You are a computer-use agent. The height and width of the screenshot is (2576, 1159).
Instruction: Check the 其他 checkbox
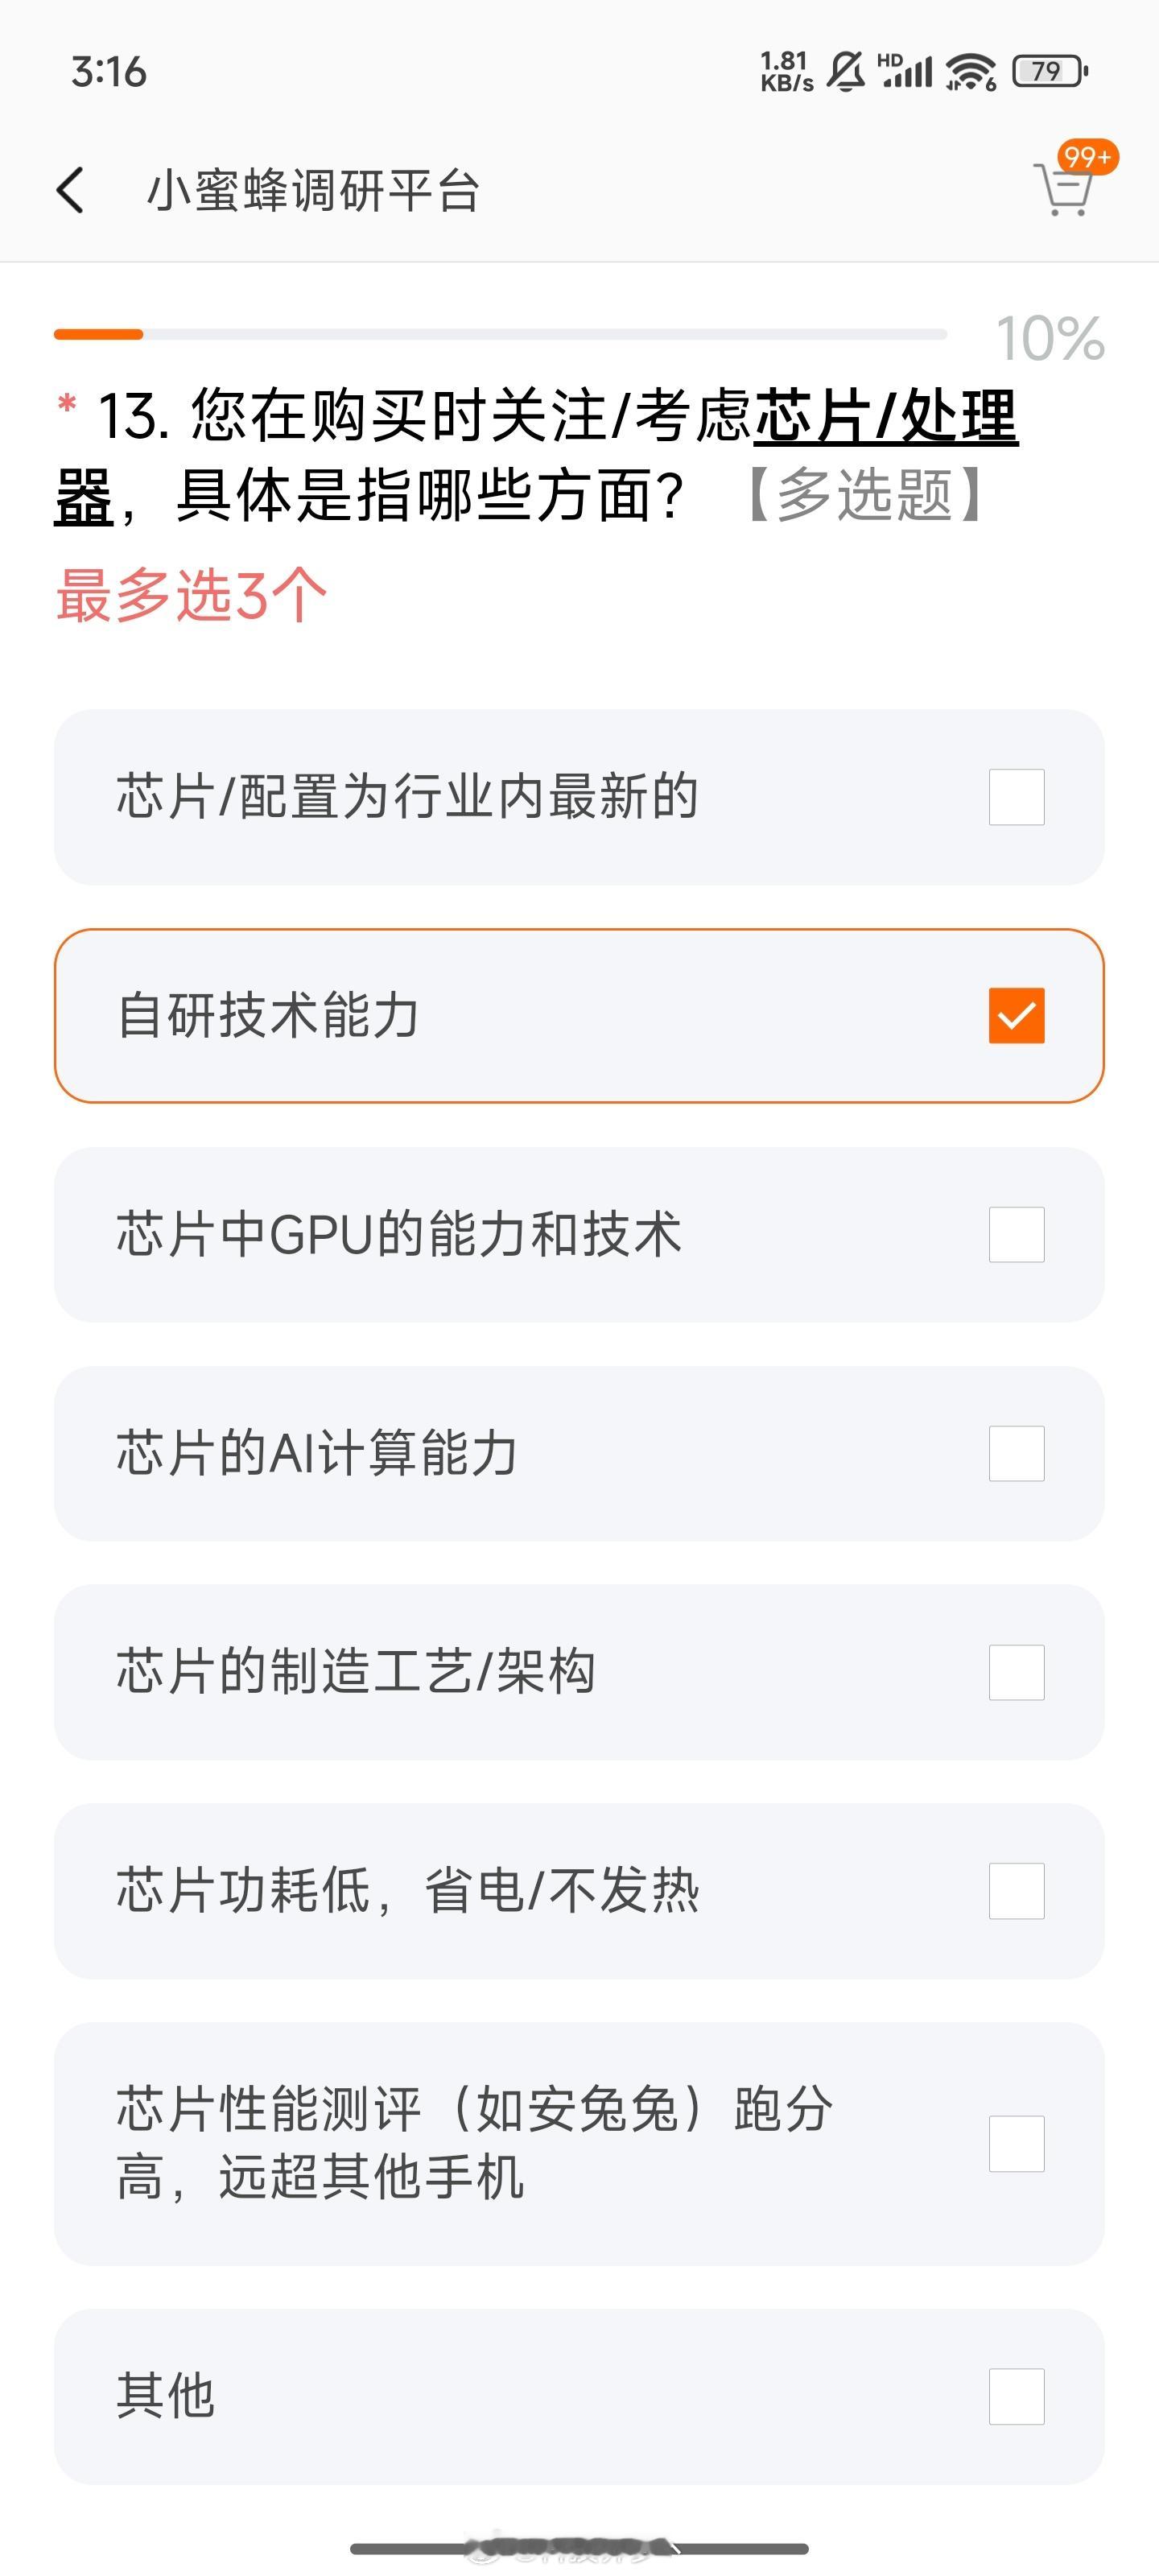1016,2396
